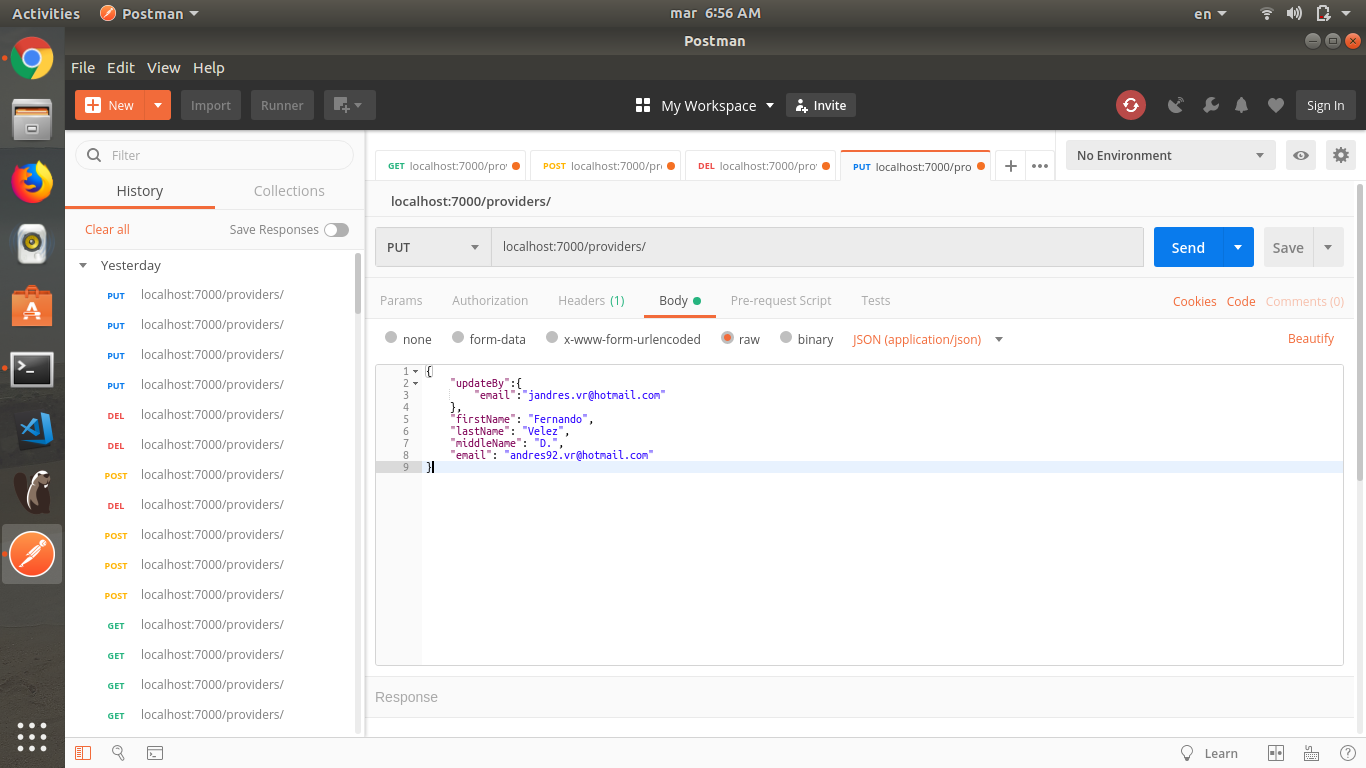
Task: Select the binary body type radio
Action: pyautogui.click(x=786, y=338)
